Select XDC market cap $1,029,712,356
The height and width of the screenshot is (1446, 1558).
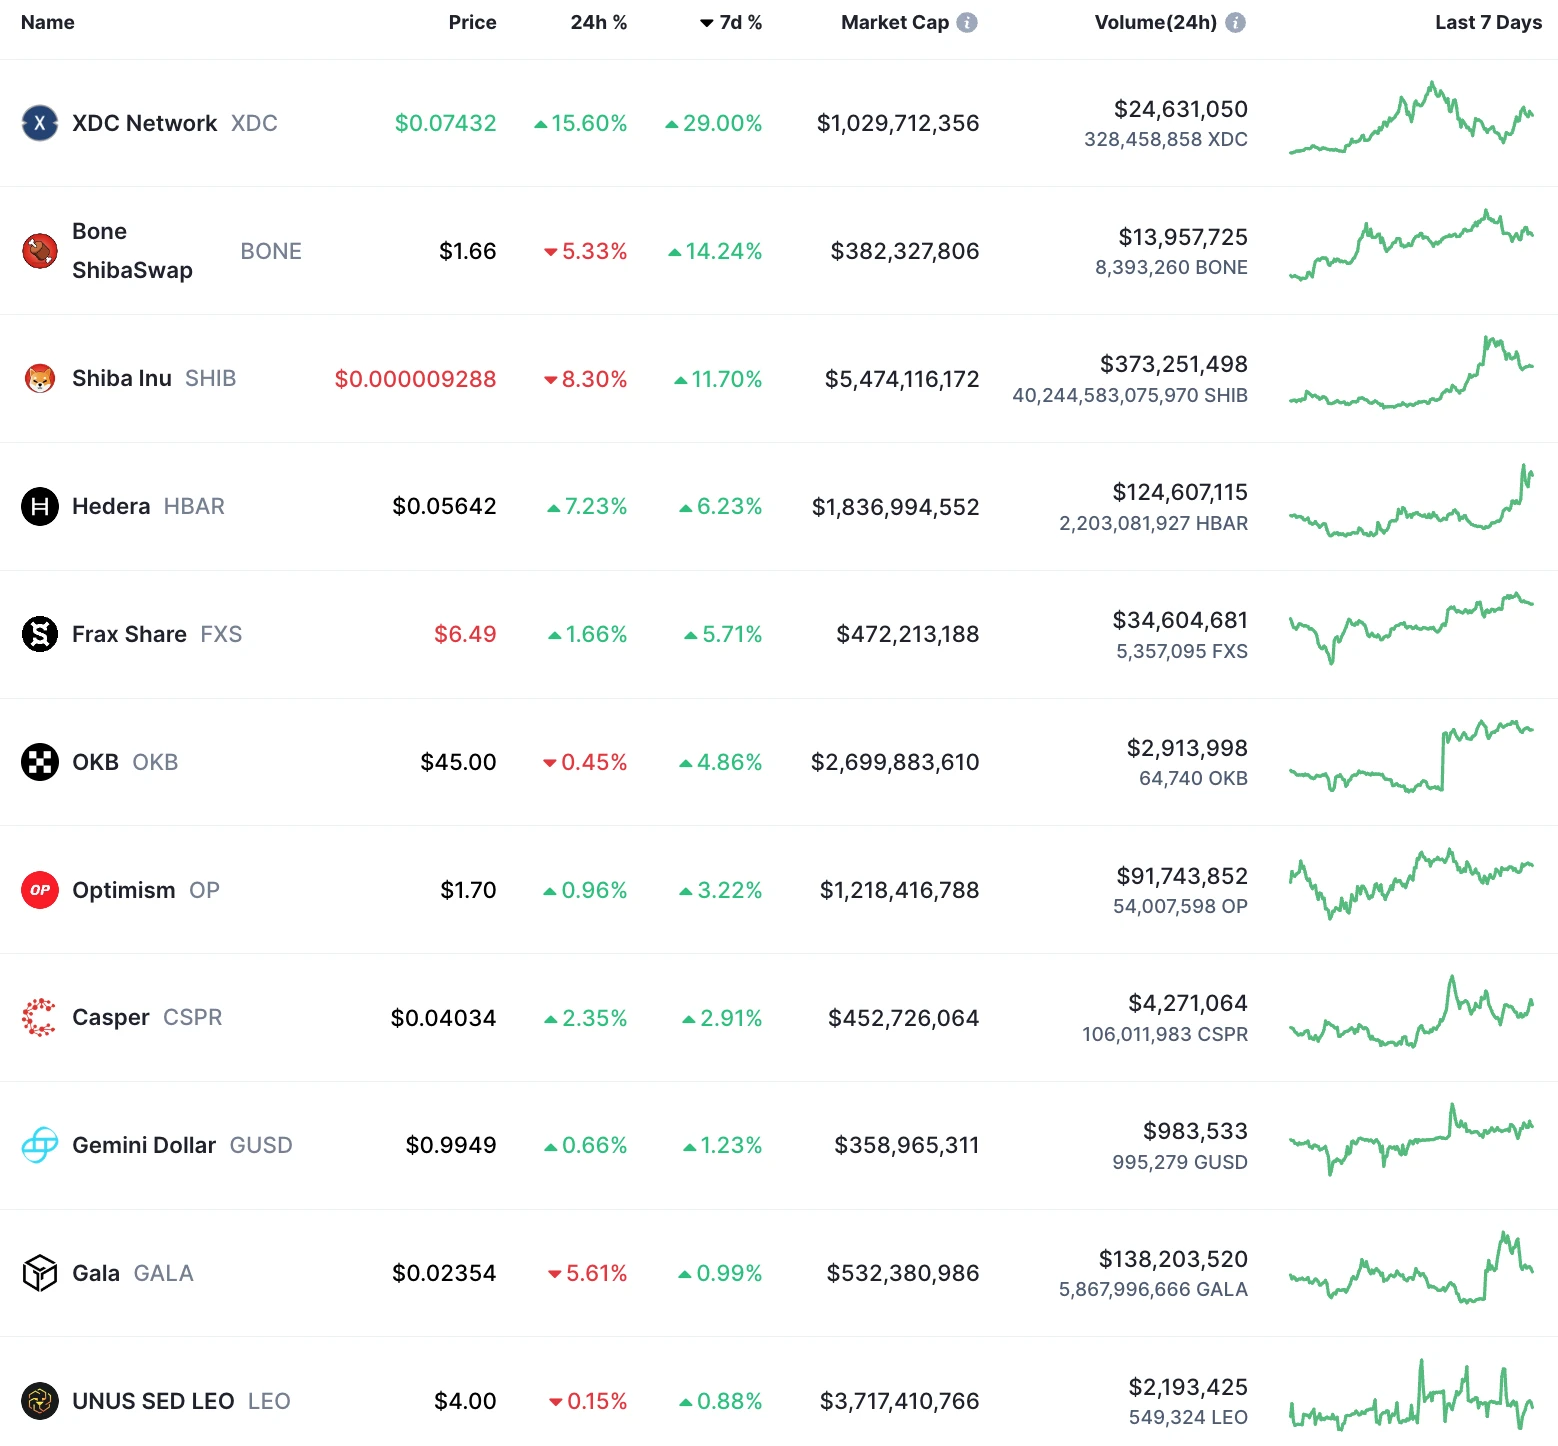[x=898, y=123]
